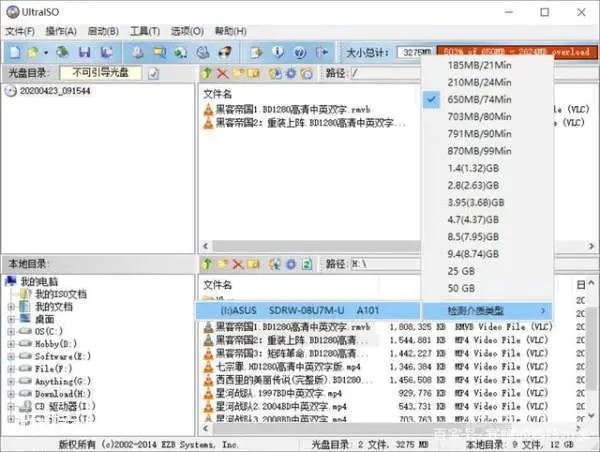Click the 大小总计 3275MB value field
The image size is (600, 452).
click(416, 52)
